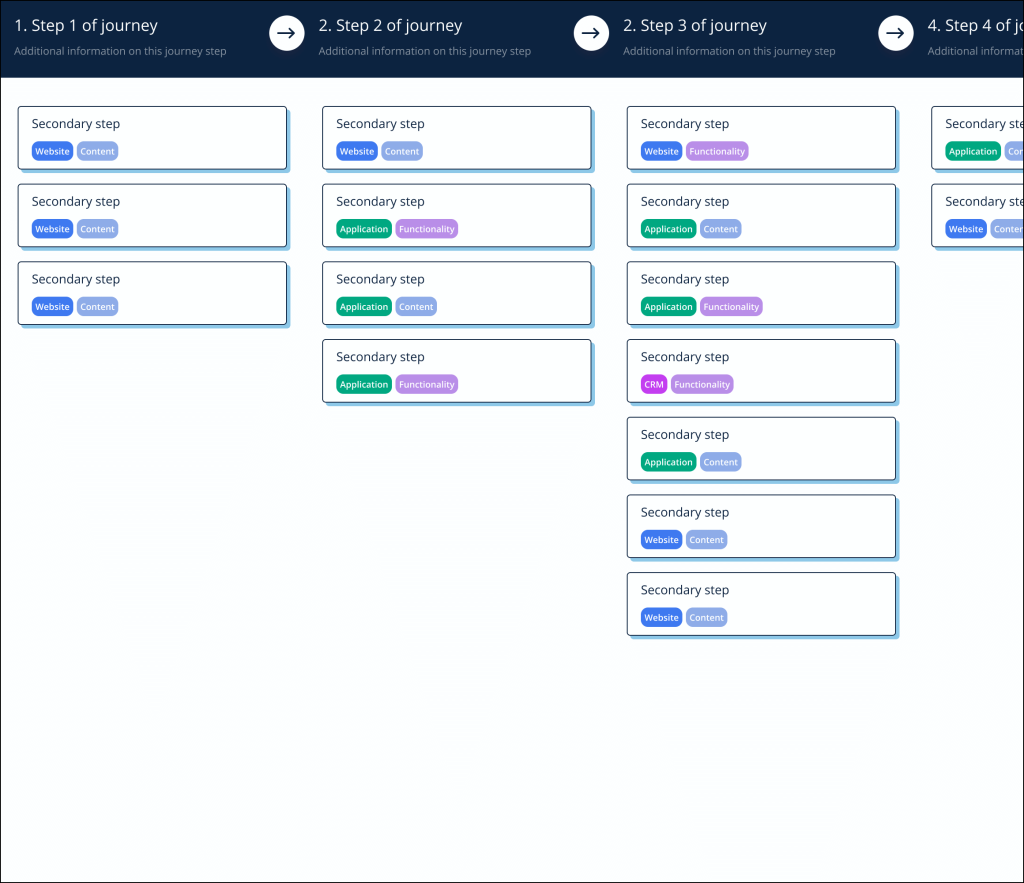Open the "1. Step 1 of journey" header
Image resolution: width=1024 pixels, height=883 pixels.
(86, 26)
